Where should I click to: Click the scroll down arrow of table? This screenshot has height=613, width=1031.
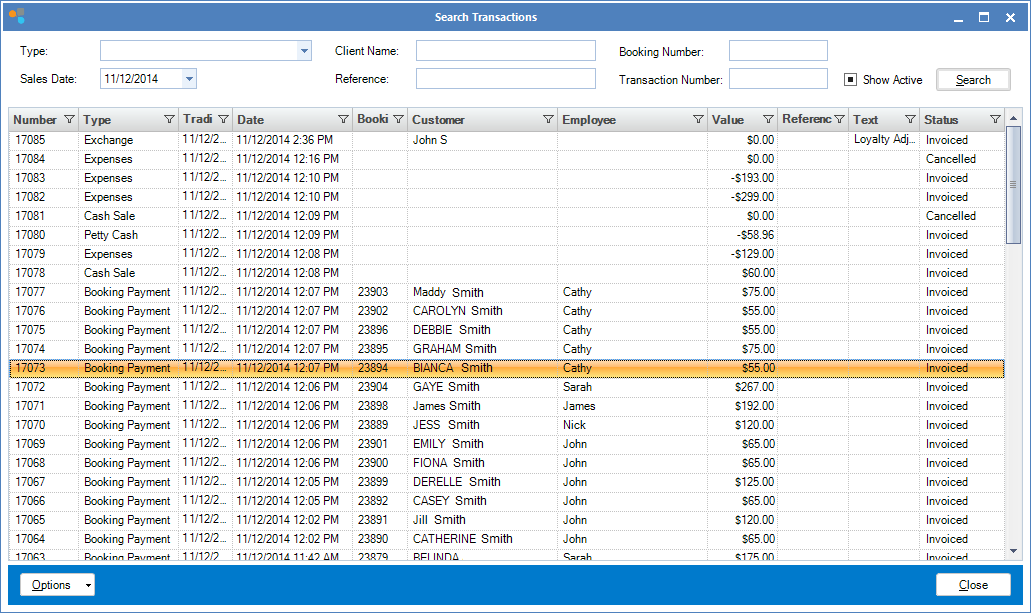[1014, 550]
